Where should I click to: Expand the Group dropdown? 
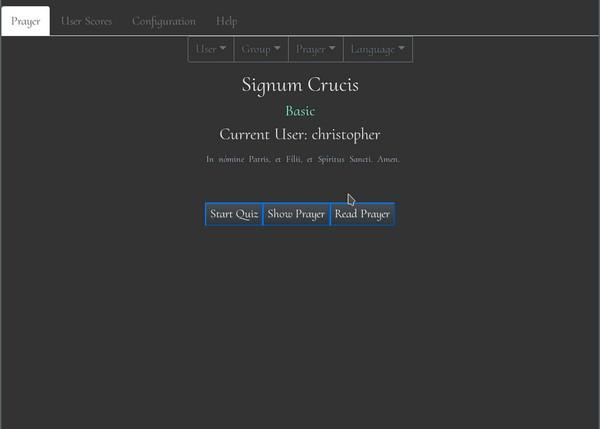(261, 49)
